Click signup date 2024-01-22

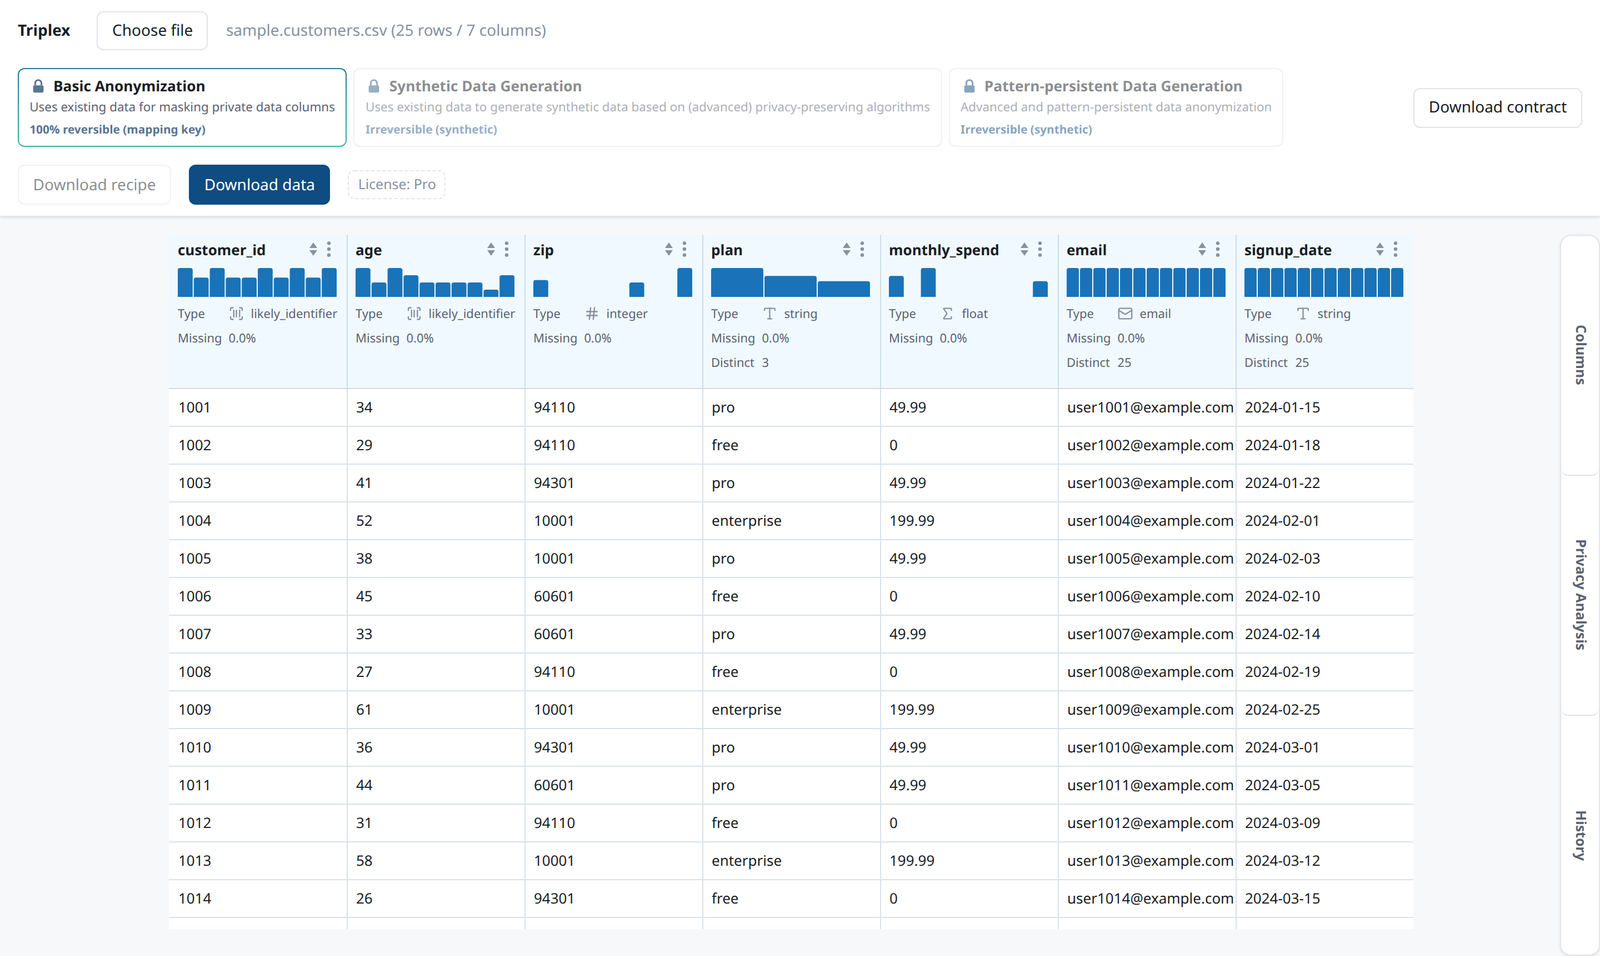click(1282, 483)
